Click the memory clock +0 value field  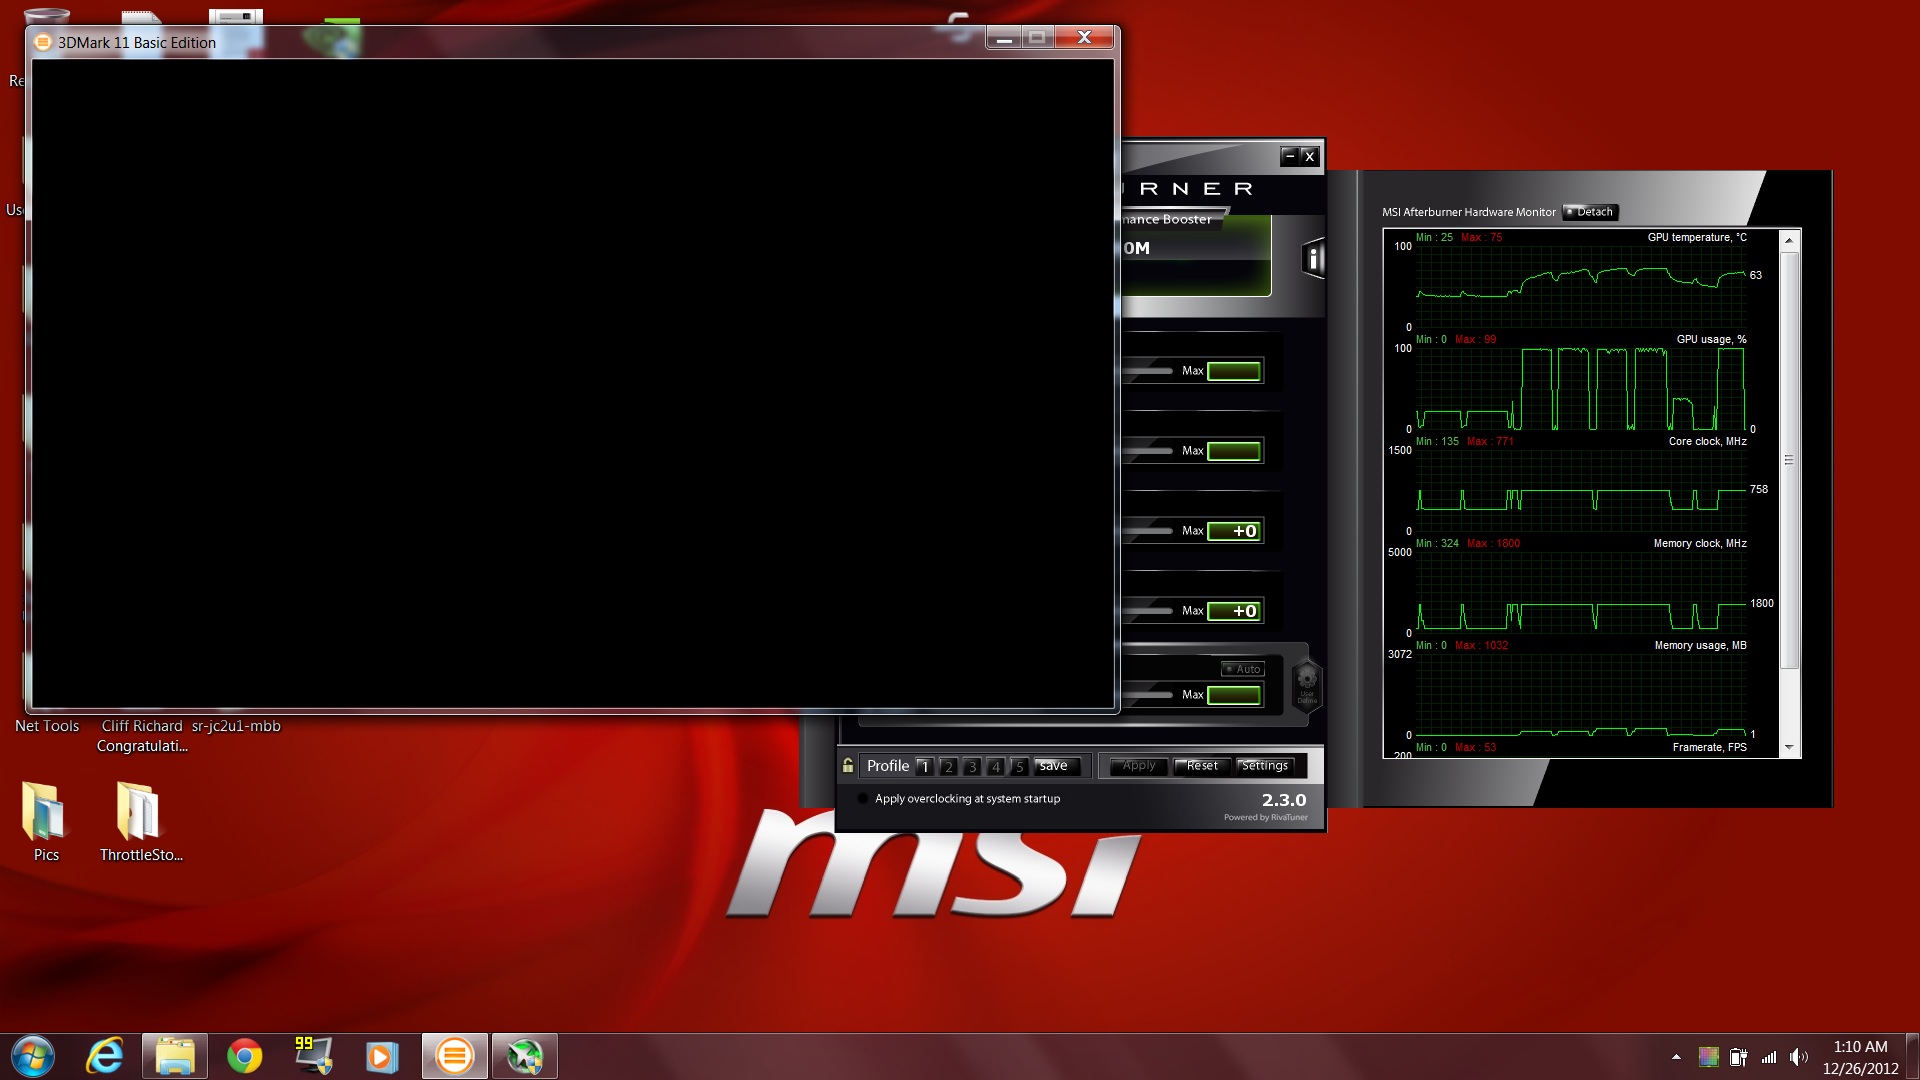[x=1233, y=611]
